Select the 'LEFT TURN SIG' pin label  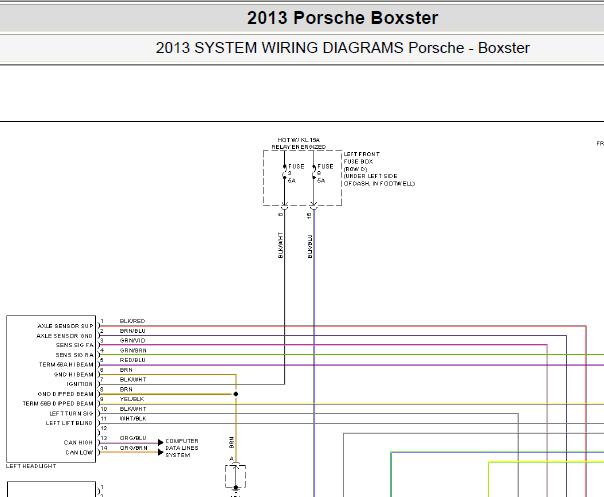71,413
